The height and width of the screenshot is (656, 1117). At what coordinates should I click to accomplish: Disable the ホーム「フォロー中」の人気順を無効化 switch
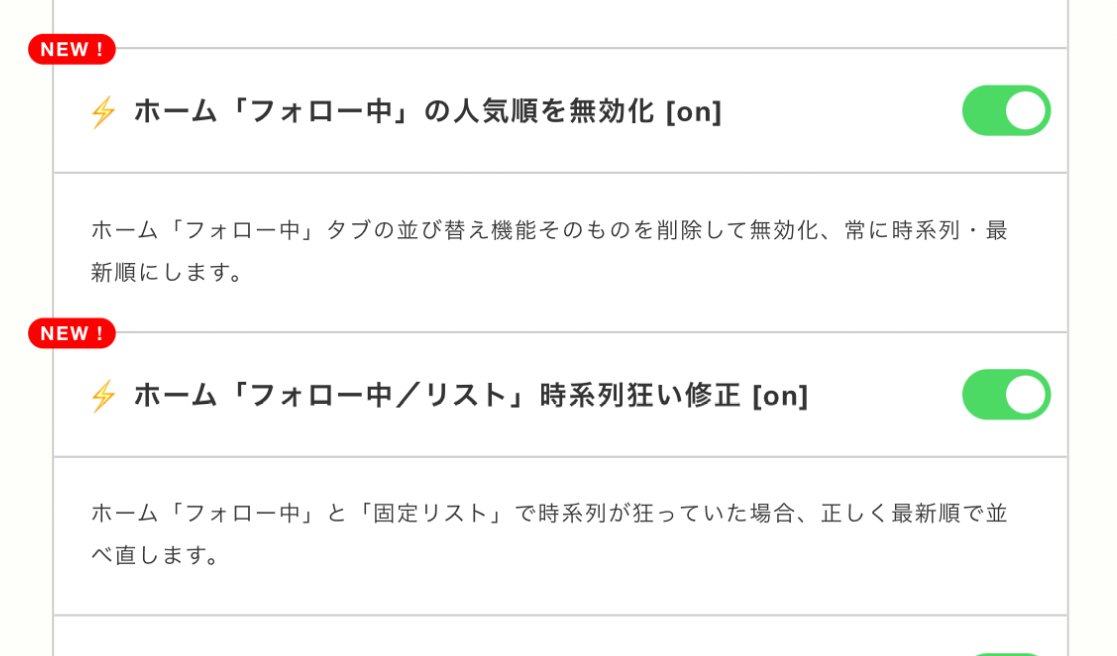coord(1006,111)
